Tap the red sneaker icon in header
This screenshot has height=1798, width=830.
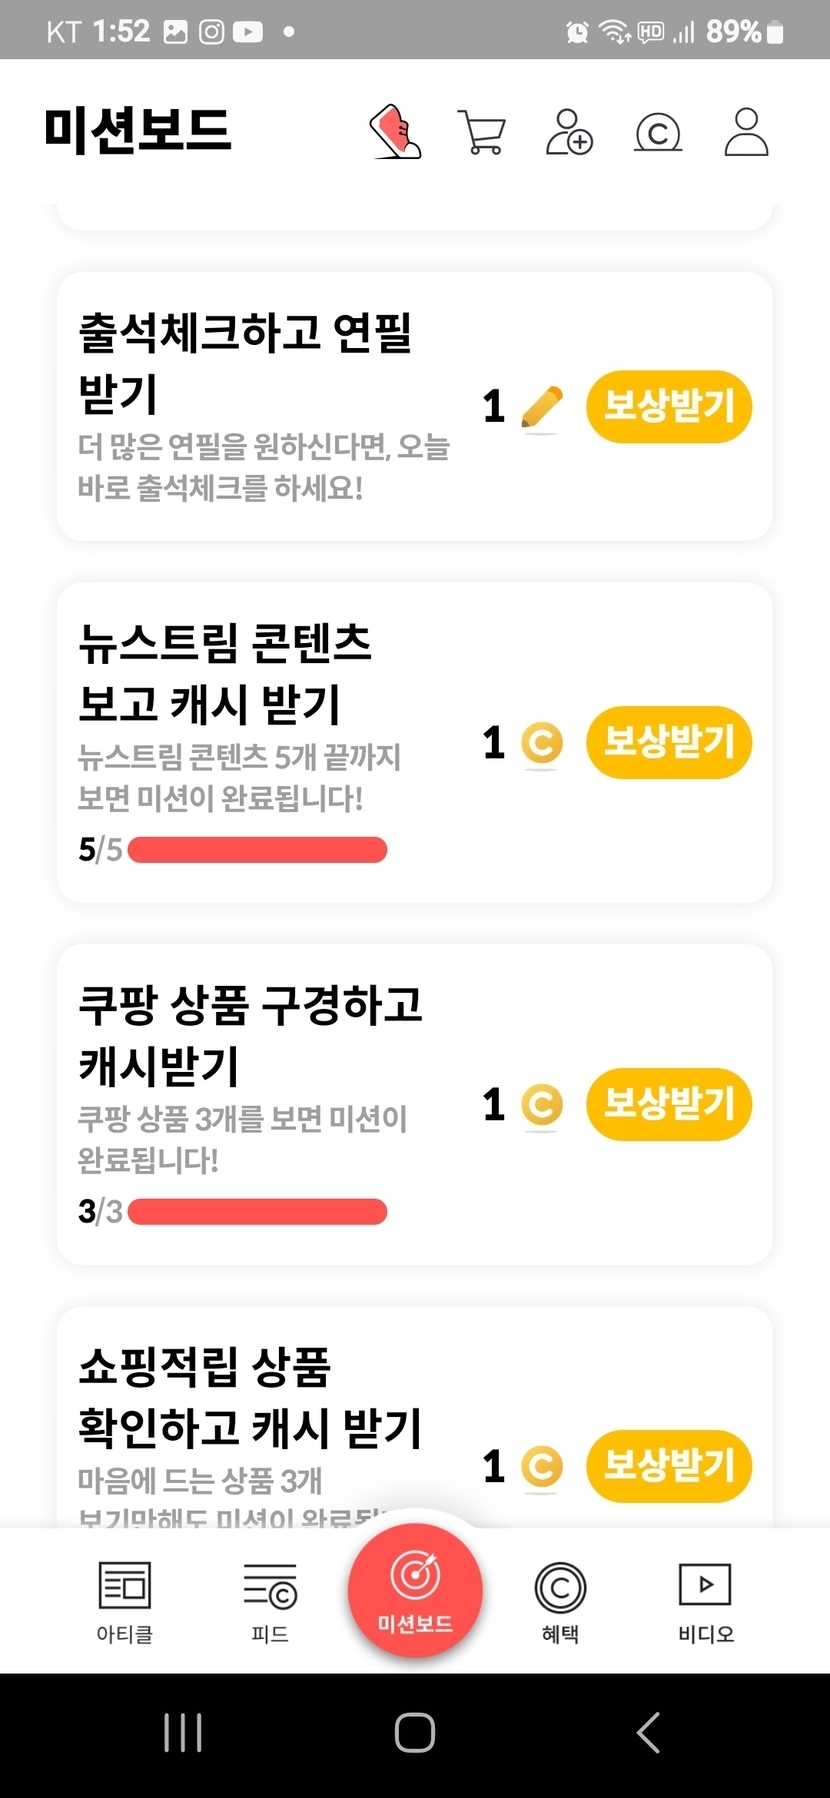pos(396,132)
